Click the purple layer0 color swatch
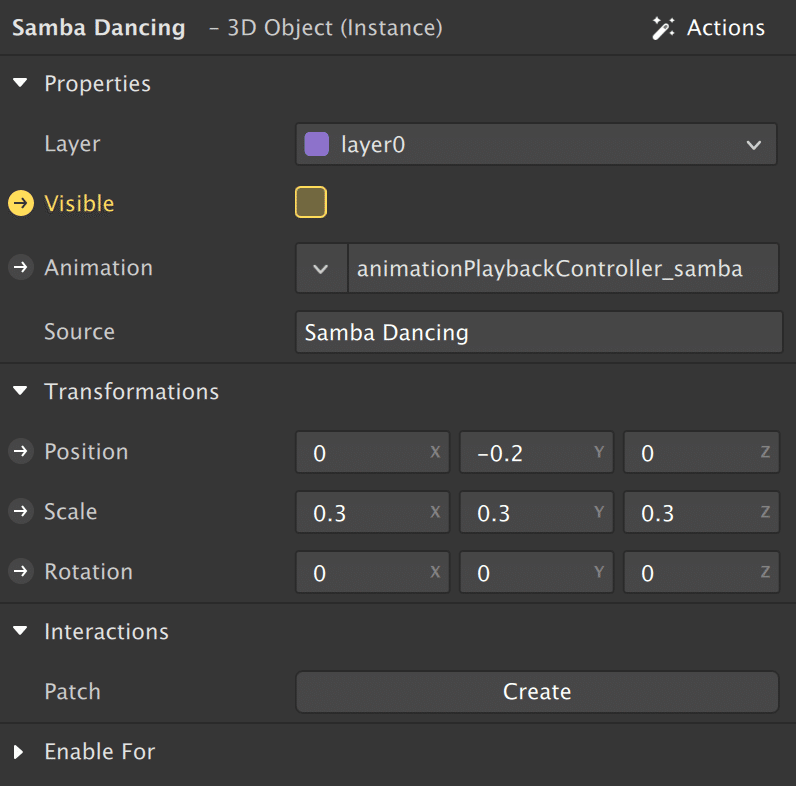The height and width of the screenshot is (786, 796). point(316,144)
